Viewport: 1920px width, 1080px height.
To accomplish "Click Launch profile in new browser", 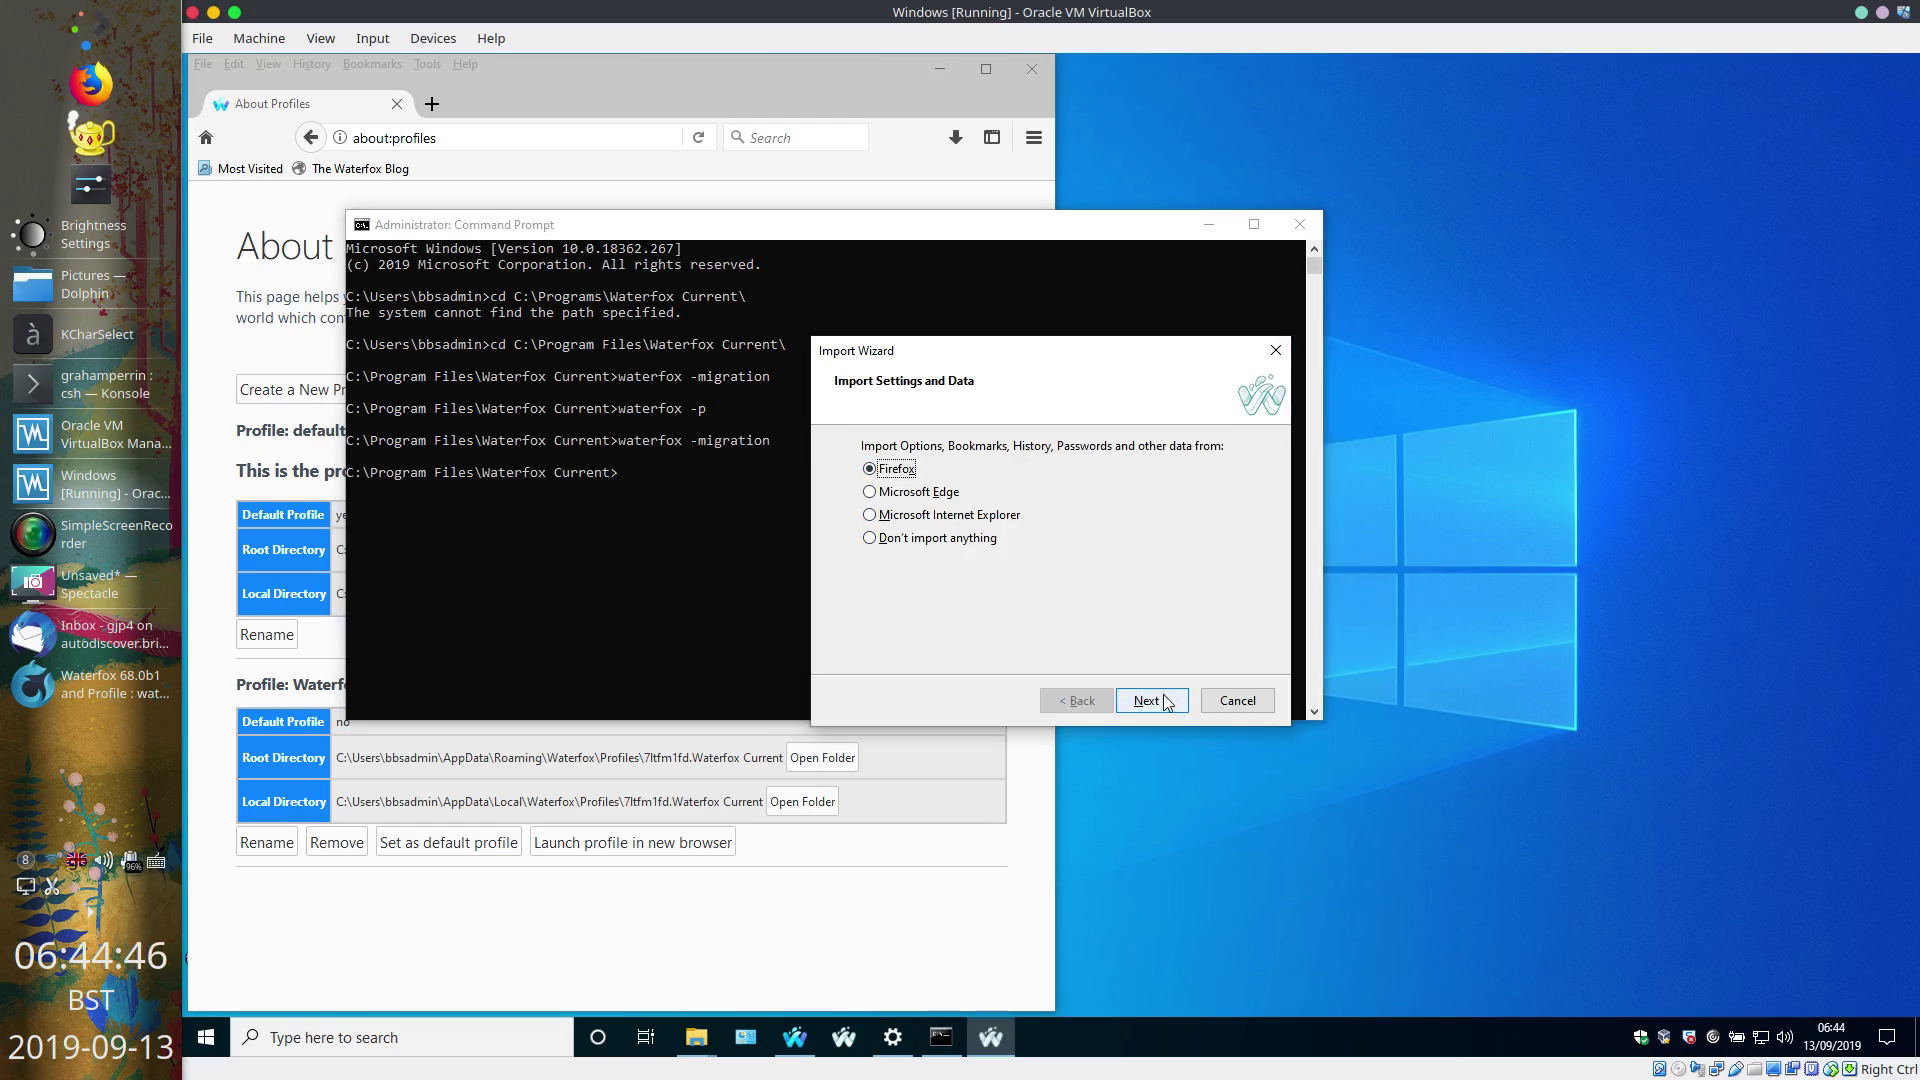I will coord(632,841).
